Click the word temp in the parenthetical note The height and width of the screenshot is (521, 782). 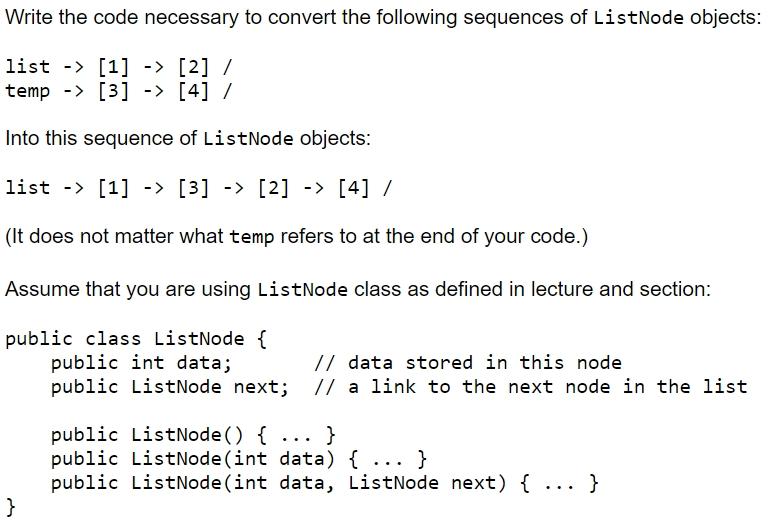(251, 237)
